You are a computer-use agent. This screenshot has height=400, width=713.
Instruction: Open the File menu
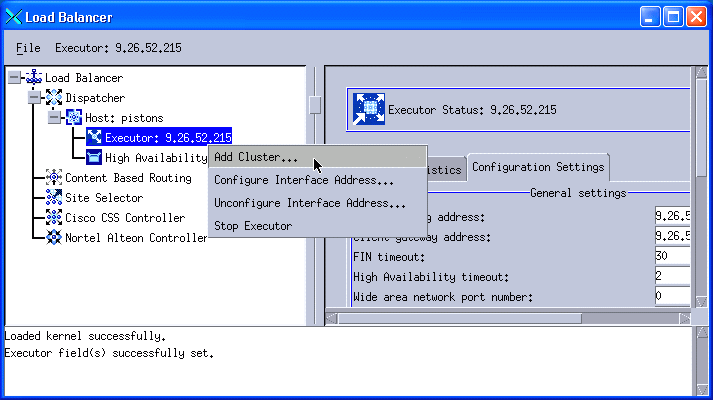[28, 47]
